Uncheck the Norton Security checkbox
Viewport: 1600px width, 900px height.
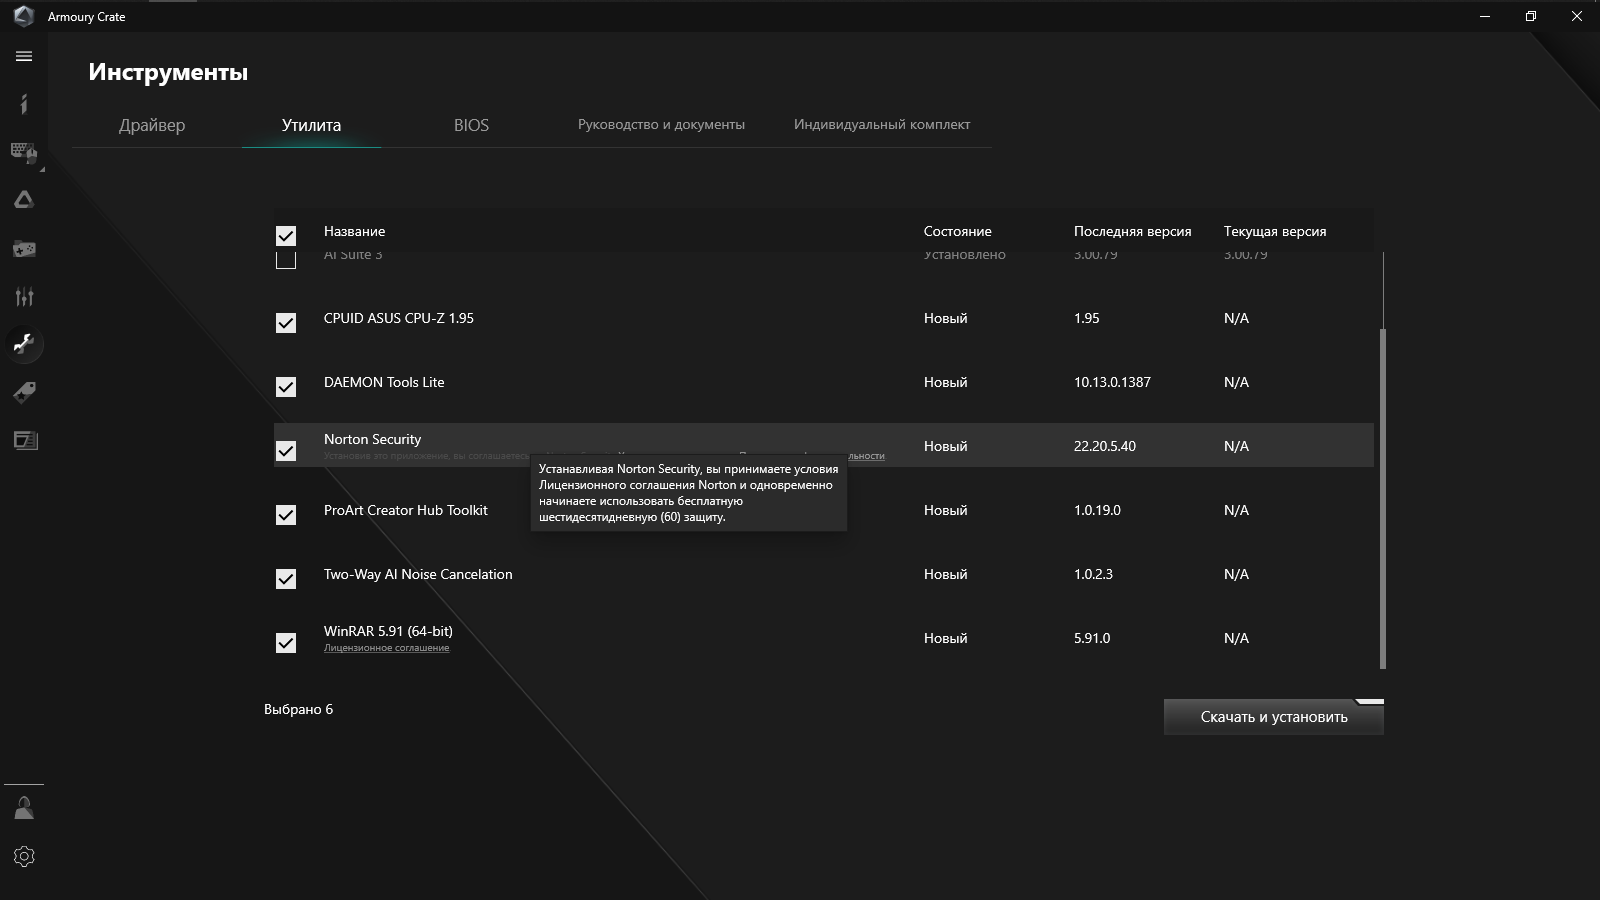286,451
